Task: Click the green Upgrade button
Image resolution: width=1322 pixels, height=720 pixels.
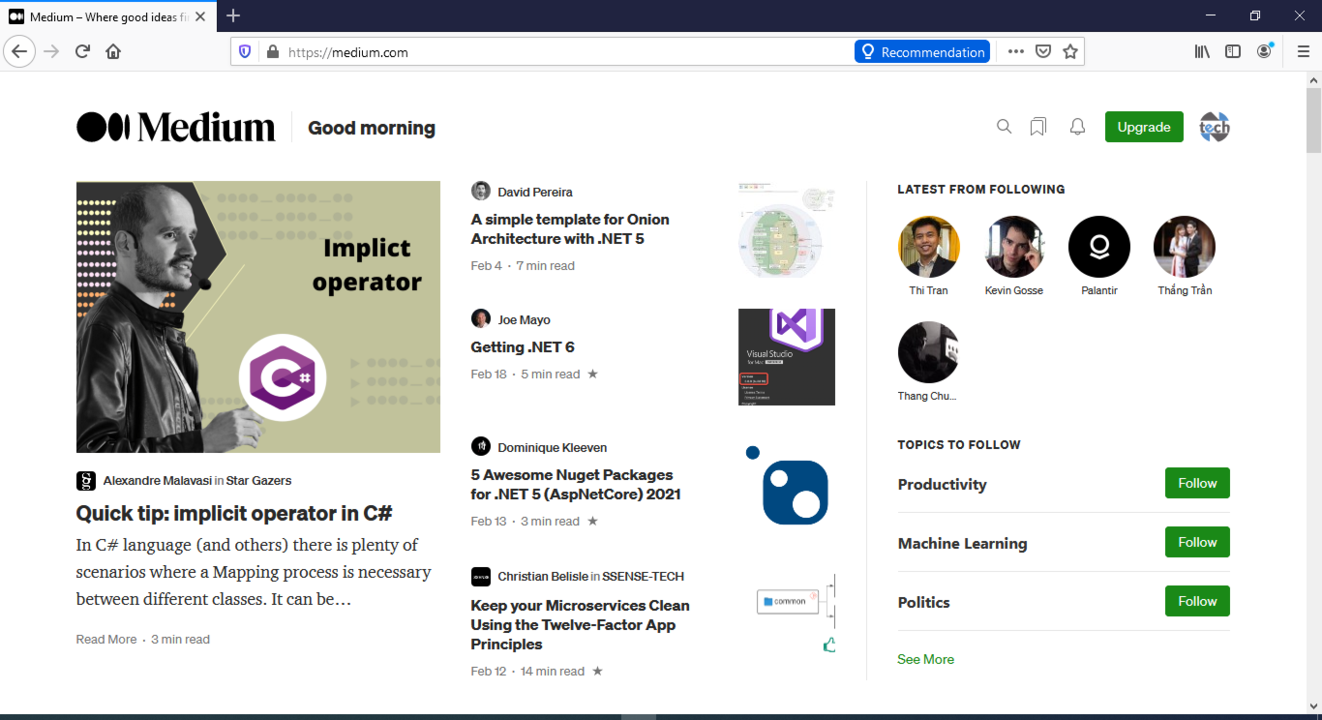Action: [1143, 127]
